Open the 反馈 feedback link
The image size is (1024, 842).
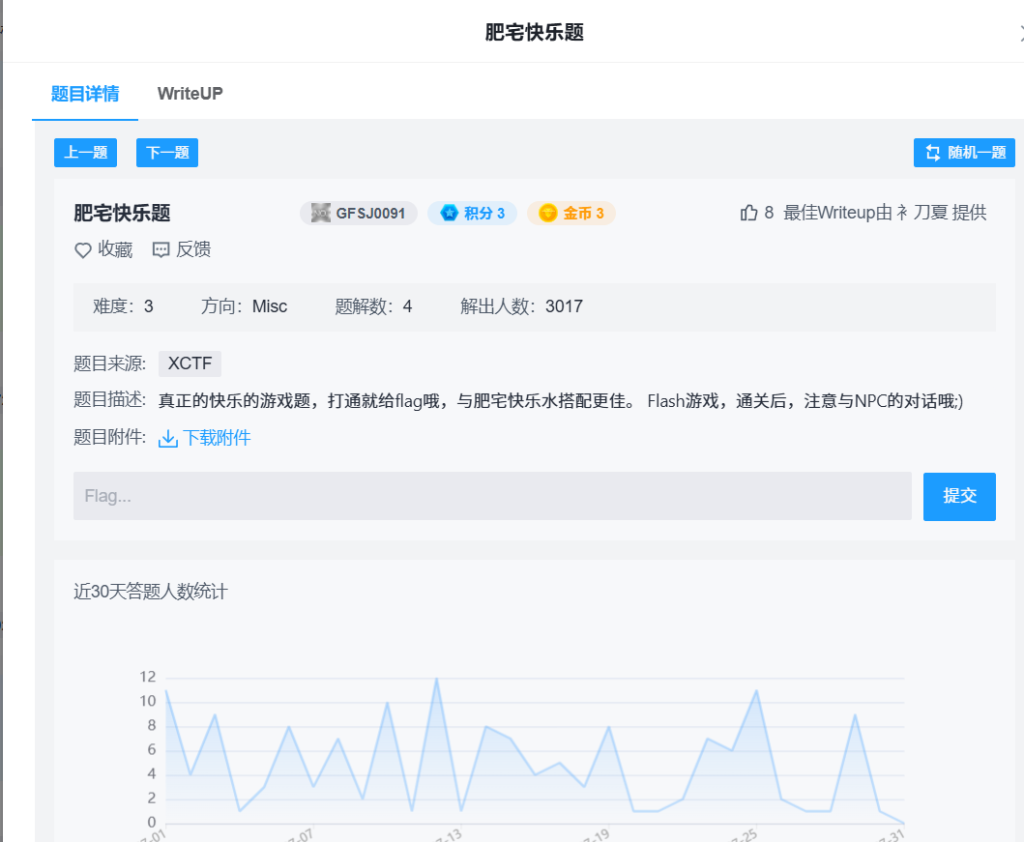(193, 250)
